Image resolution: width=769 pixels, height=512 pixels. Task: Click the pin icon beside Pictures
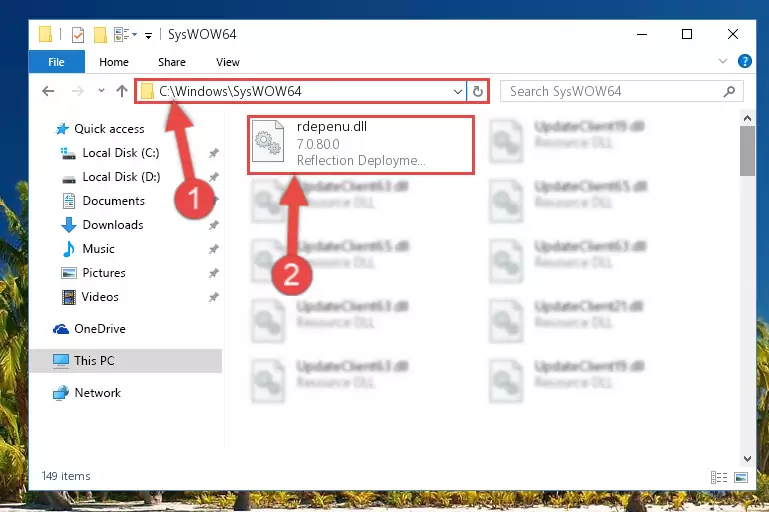pyautogui.click(x=213, y=273)
